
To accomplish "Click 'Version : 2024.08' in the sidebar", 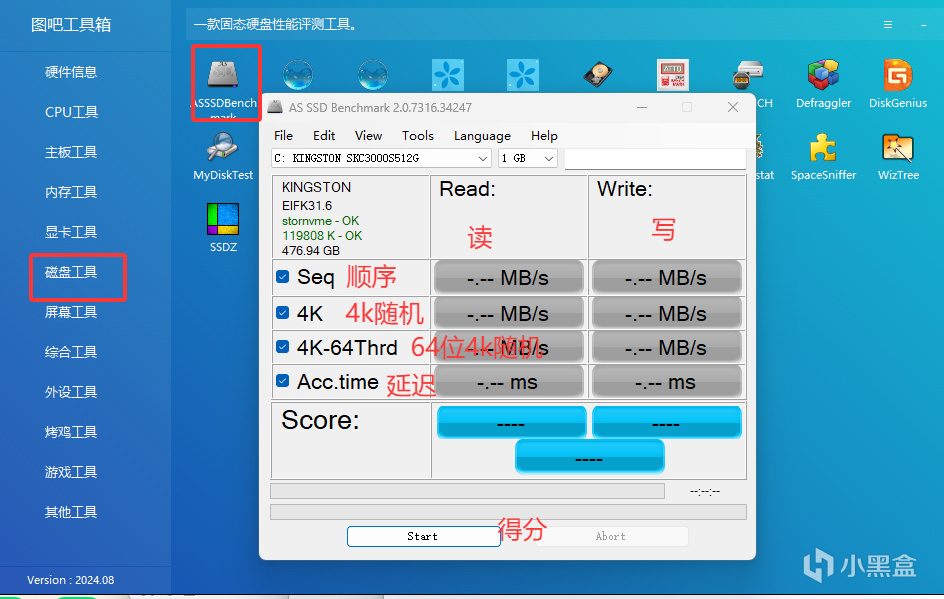I will 70,580.
